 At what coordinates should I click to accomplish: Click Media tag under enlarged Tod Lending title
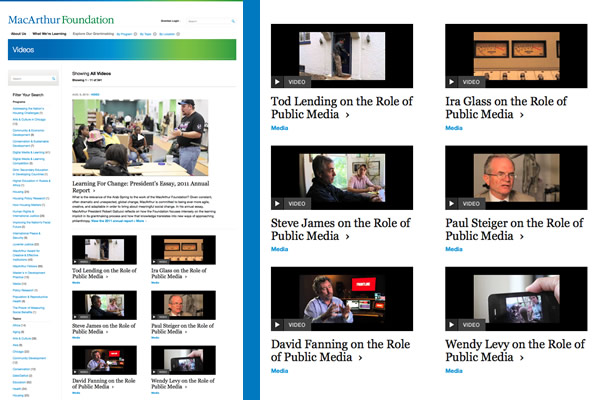coord(280,130)
